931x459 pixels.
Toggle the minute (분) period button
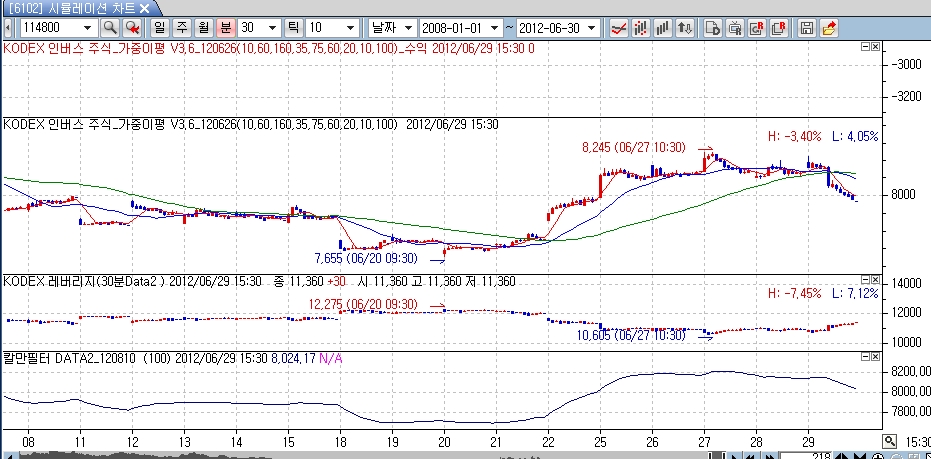click(x=225, y=27)
